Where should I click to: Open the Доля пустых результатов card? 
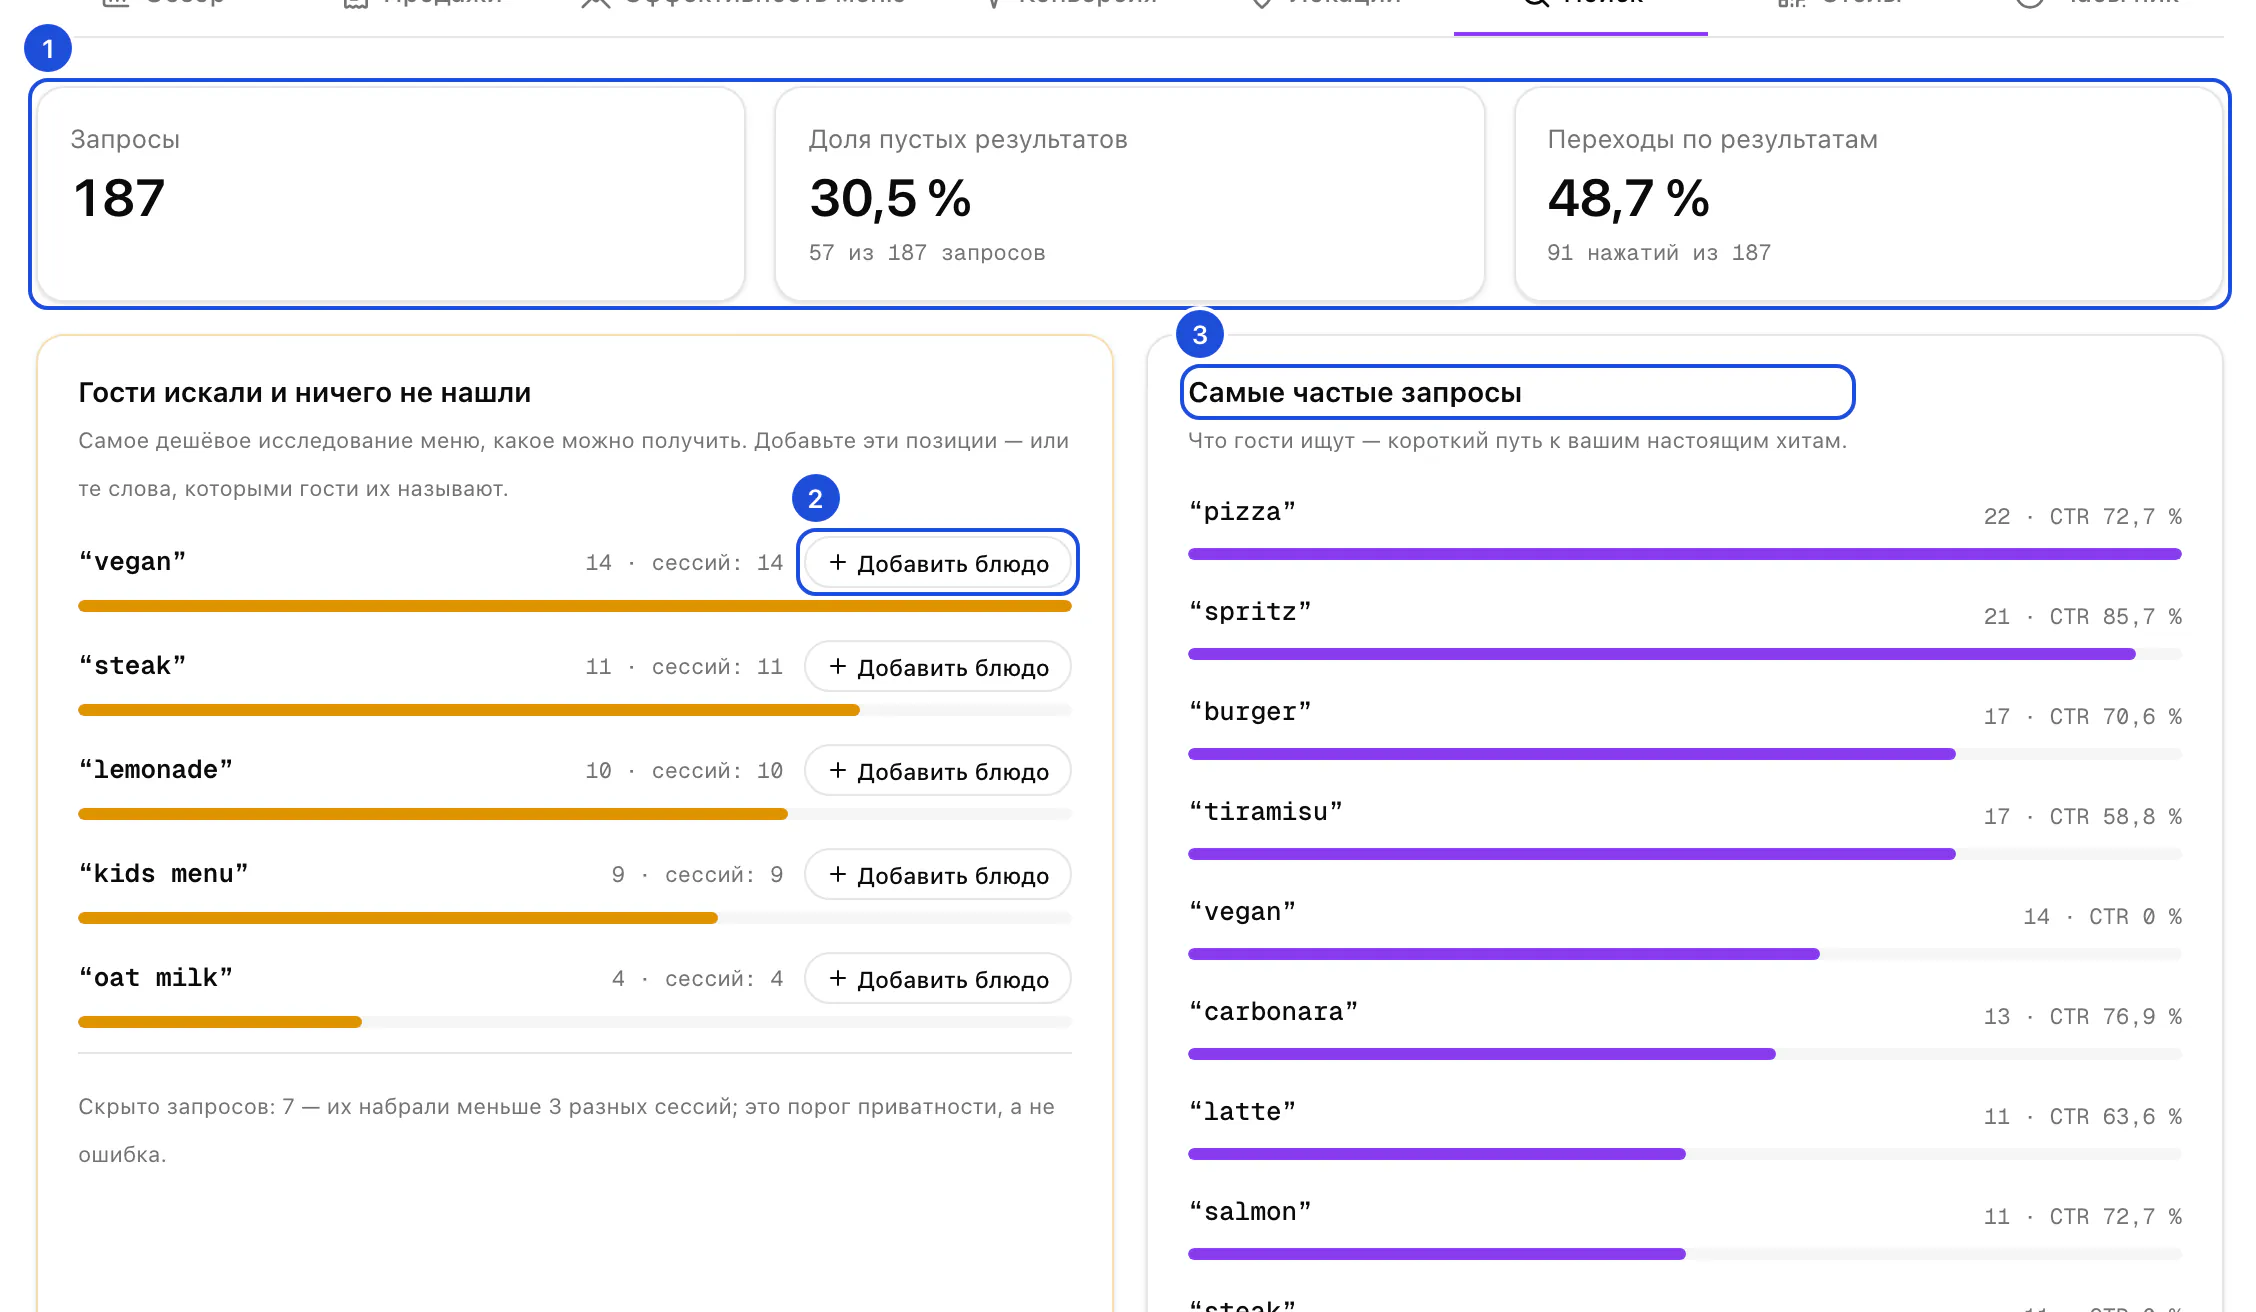[x=1130, y=194]
